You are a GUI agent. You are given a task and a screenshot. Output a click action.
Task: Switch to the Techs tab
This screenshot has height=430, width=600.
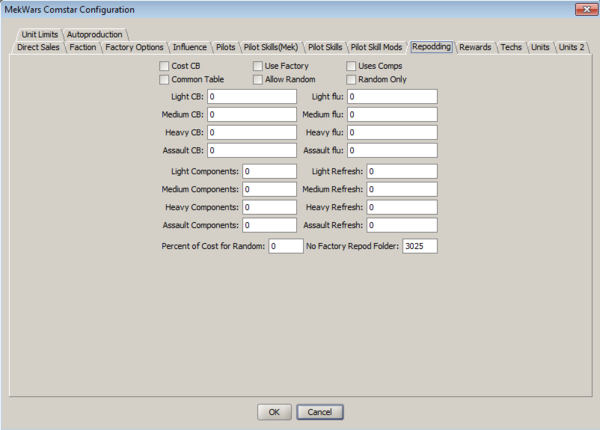click(x=511, y=47)
